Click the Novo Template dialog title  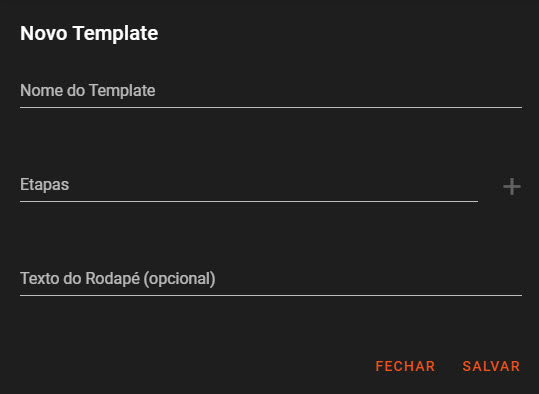[x=89, y=33]
